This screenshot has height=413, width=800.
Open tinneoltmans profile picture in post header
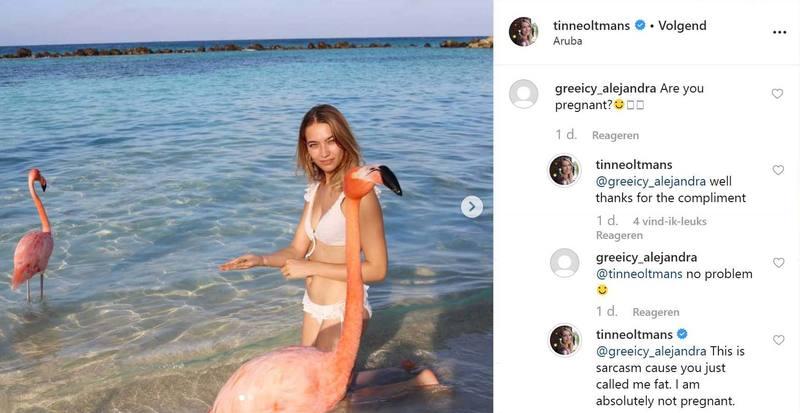(x=523, y=31)
